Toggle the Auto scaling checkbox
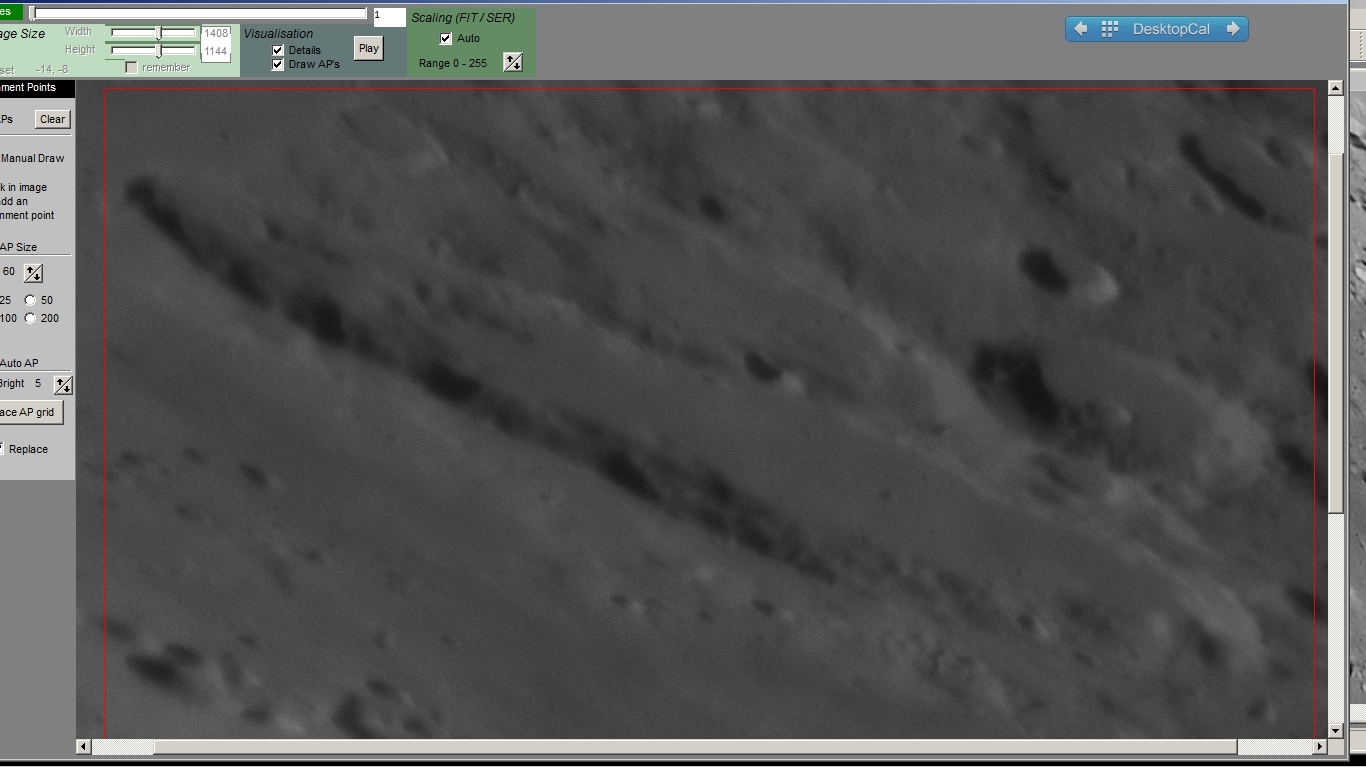This screenshot has height=768, width=1366. [x=446, y=38]
